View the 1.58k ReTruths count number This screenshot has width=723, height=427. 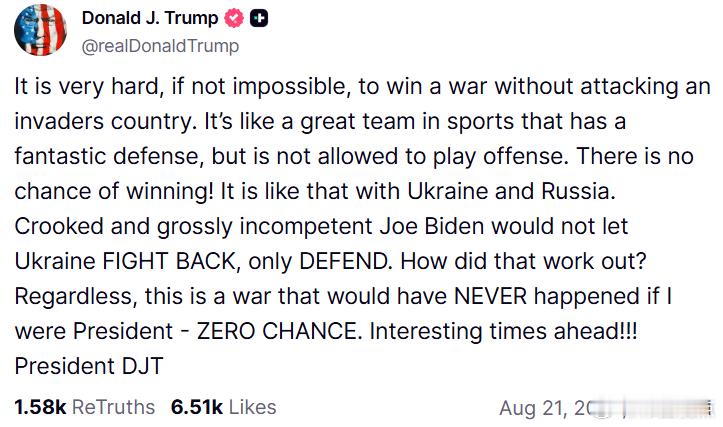pyautogui.click(x=40, y=407)
